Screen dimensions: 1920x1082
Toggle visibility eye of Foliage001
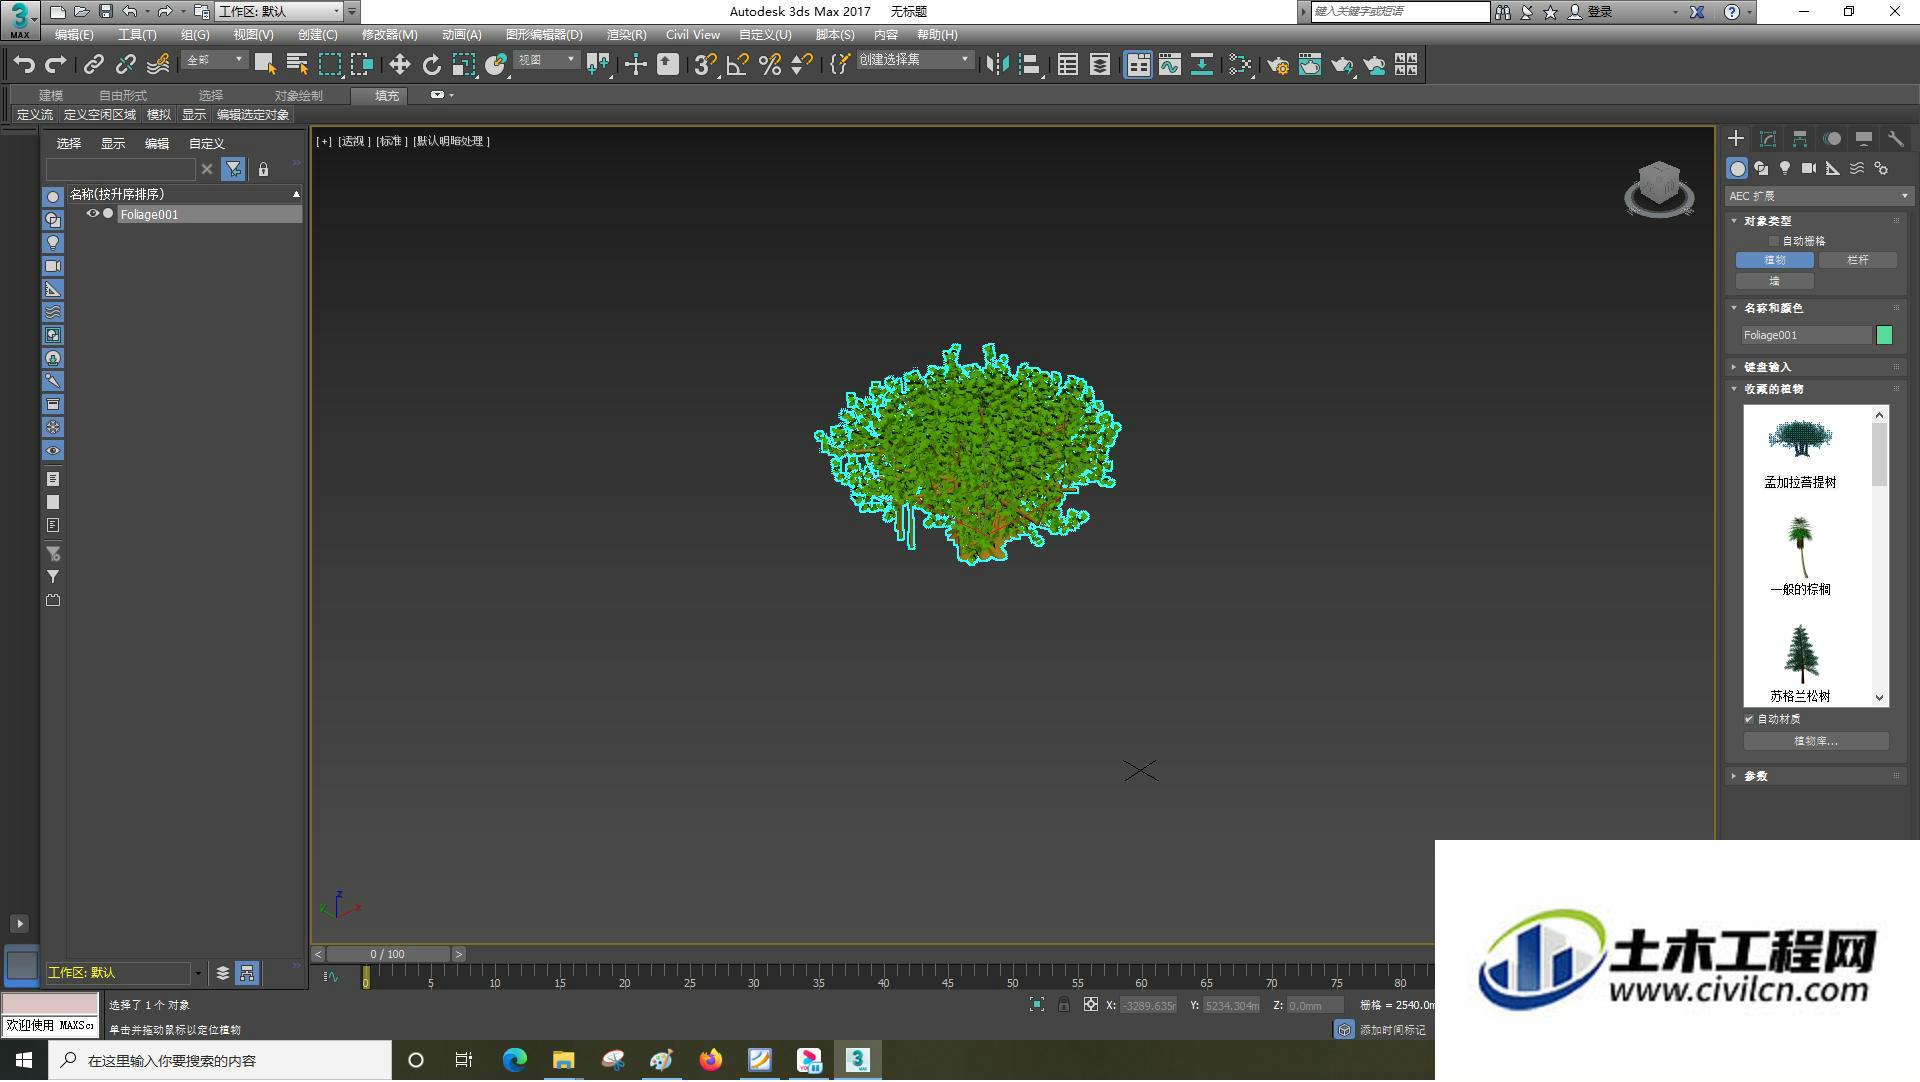(x=93, y=214)
